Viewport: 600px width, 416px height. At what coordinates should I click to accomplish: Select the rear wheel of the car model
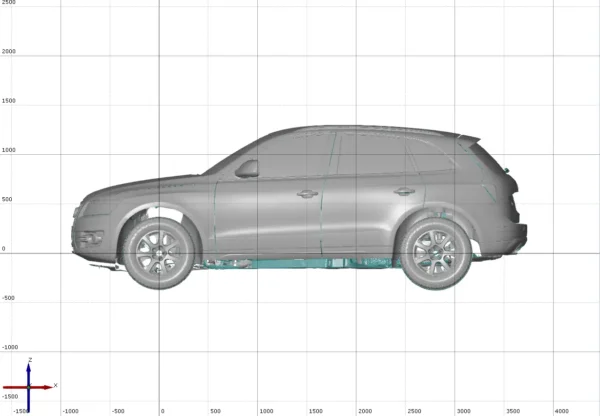pyautogui.click(x=436, y=253)
